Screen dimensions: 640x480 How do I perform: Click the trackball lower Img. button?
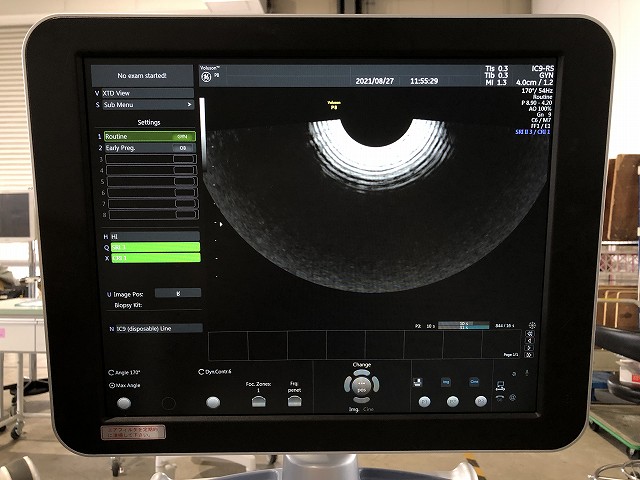(x=361, y=400)
